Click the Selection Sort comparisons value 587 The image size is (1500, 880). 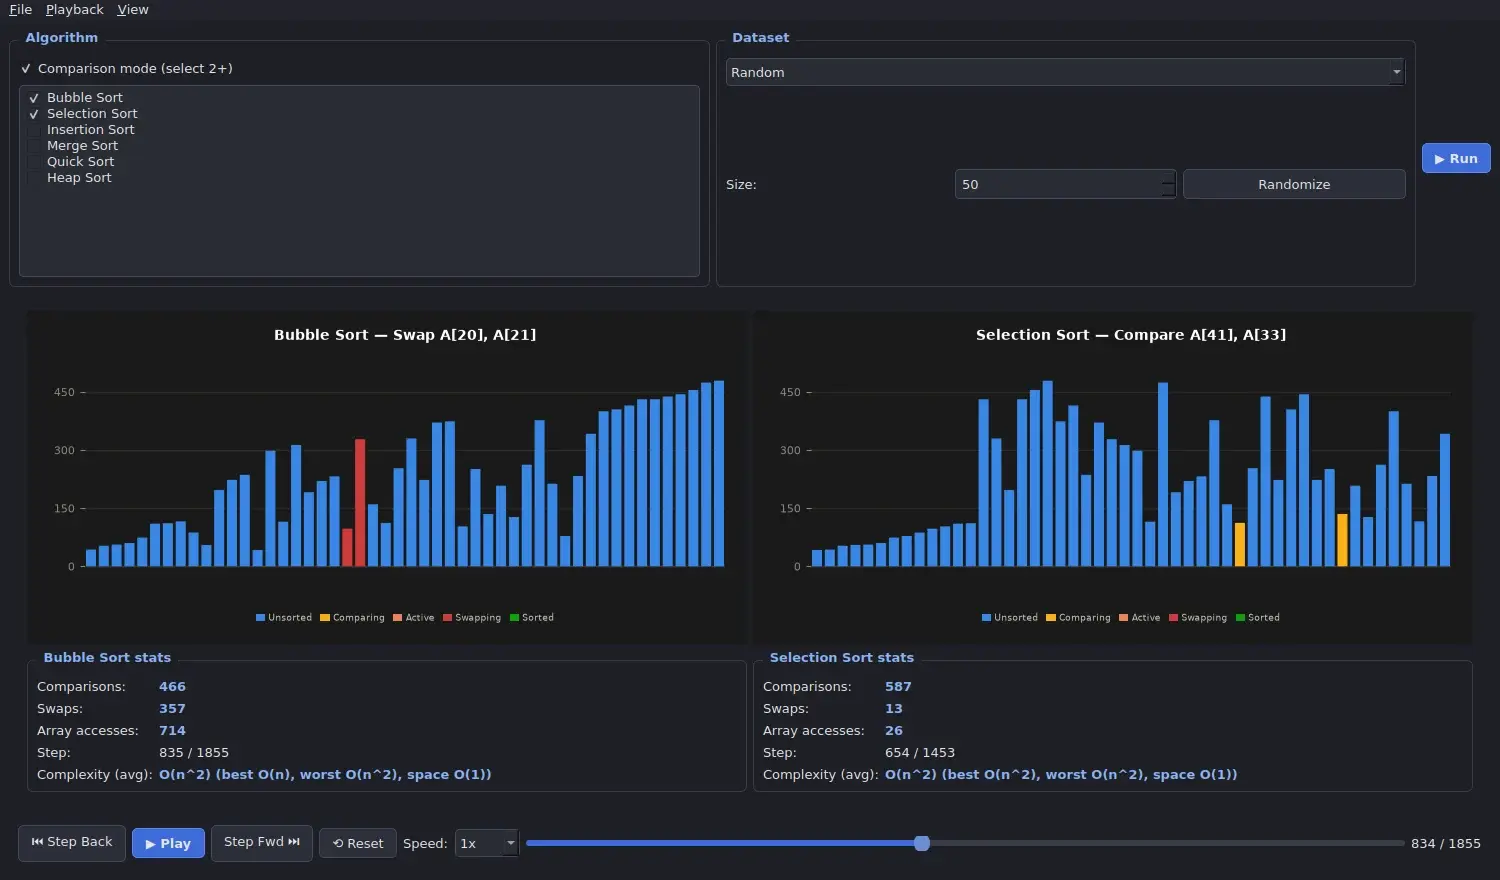(x=898, y=687)
